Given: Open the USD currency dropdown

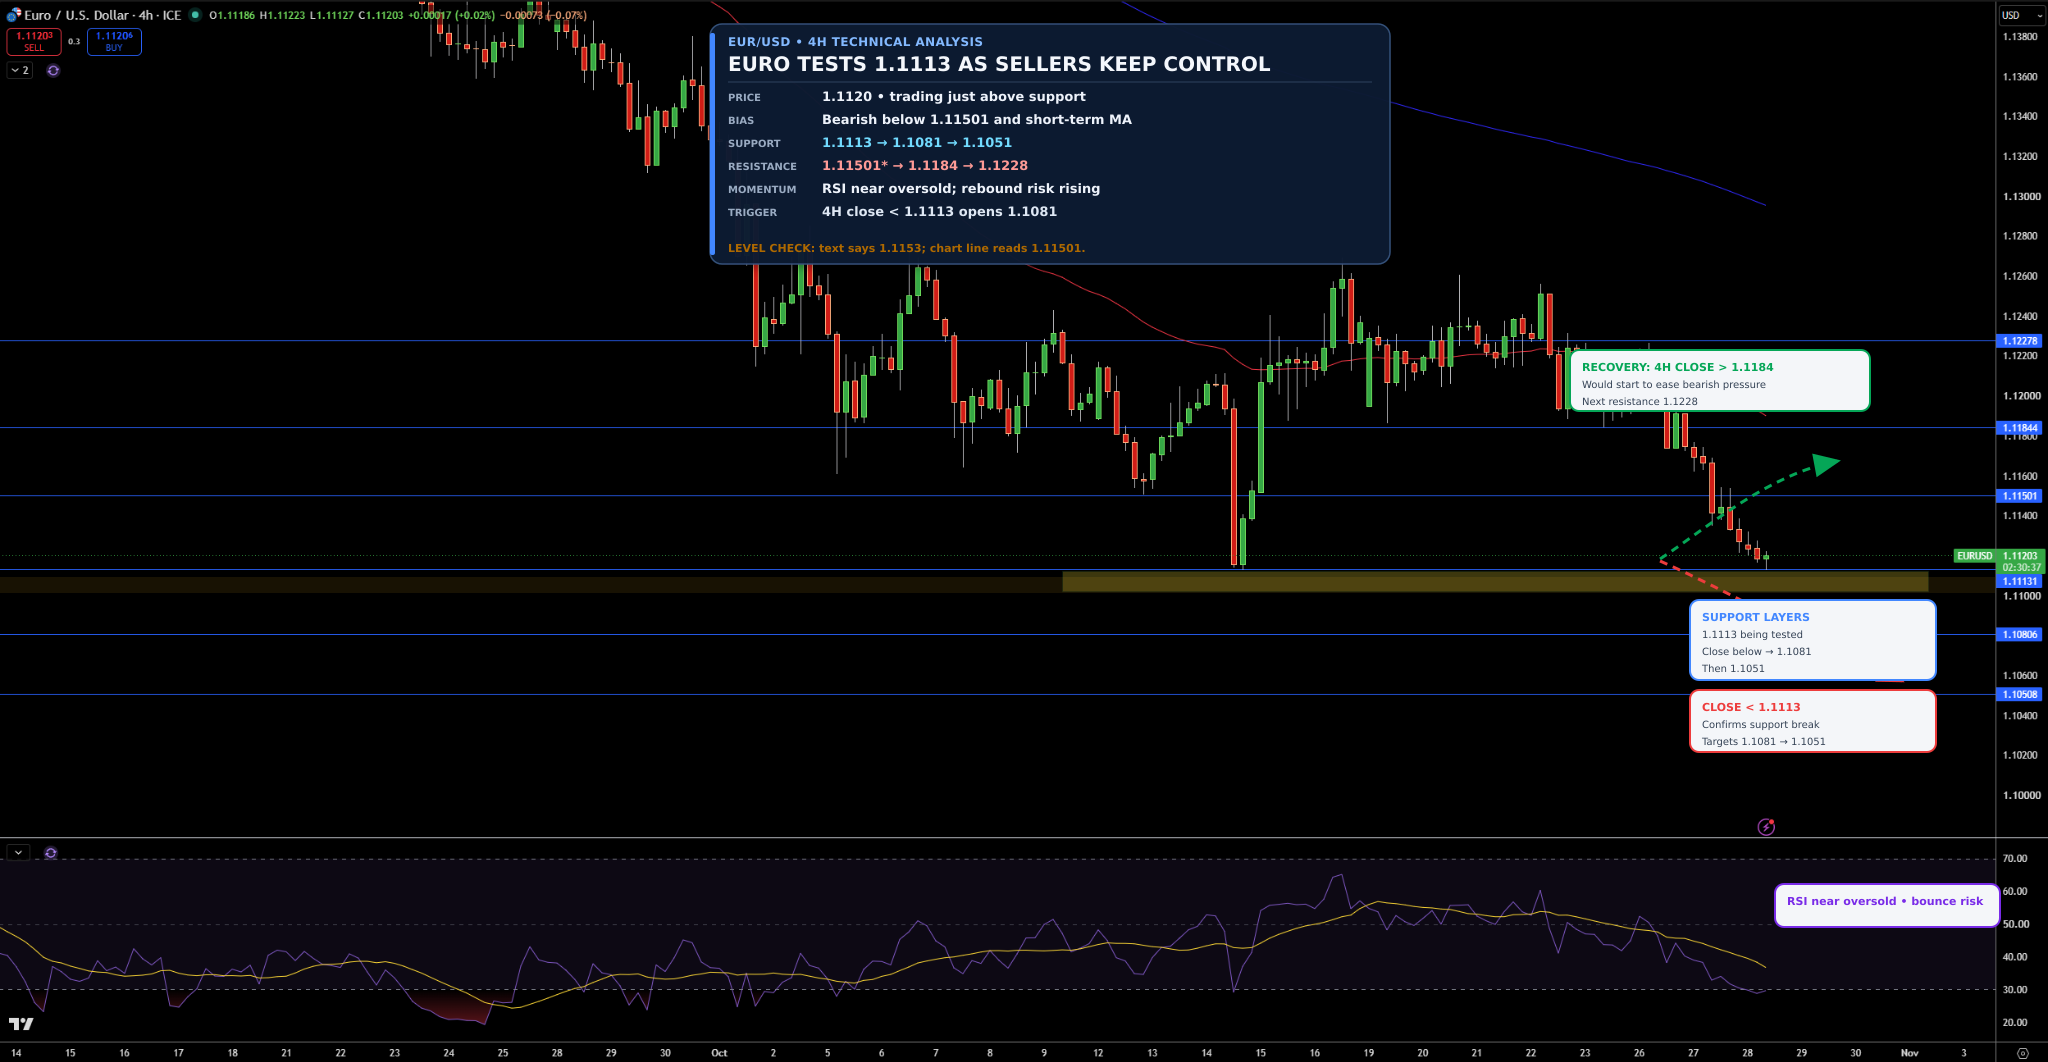Looking at the screenshot, I should tap(2022, 15).
